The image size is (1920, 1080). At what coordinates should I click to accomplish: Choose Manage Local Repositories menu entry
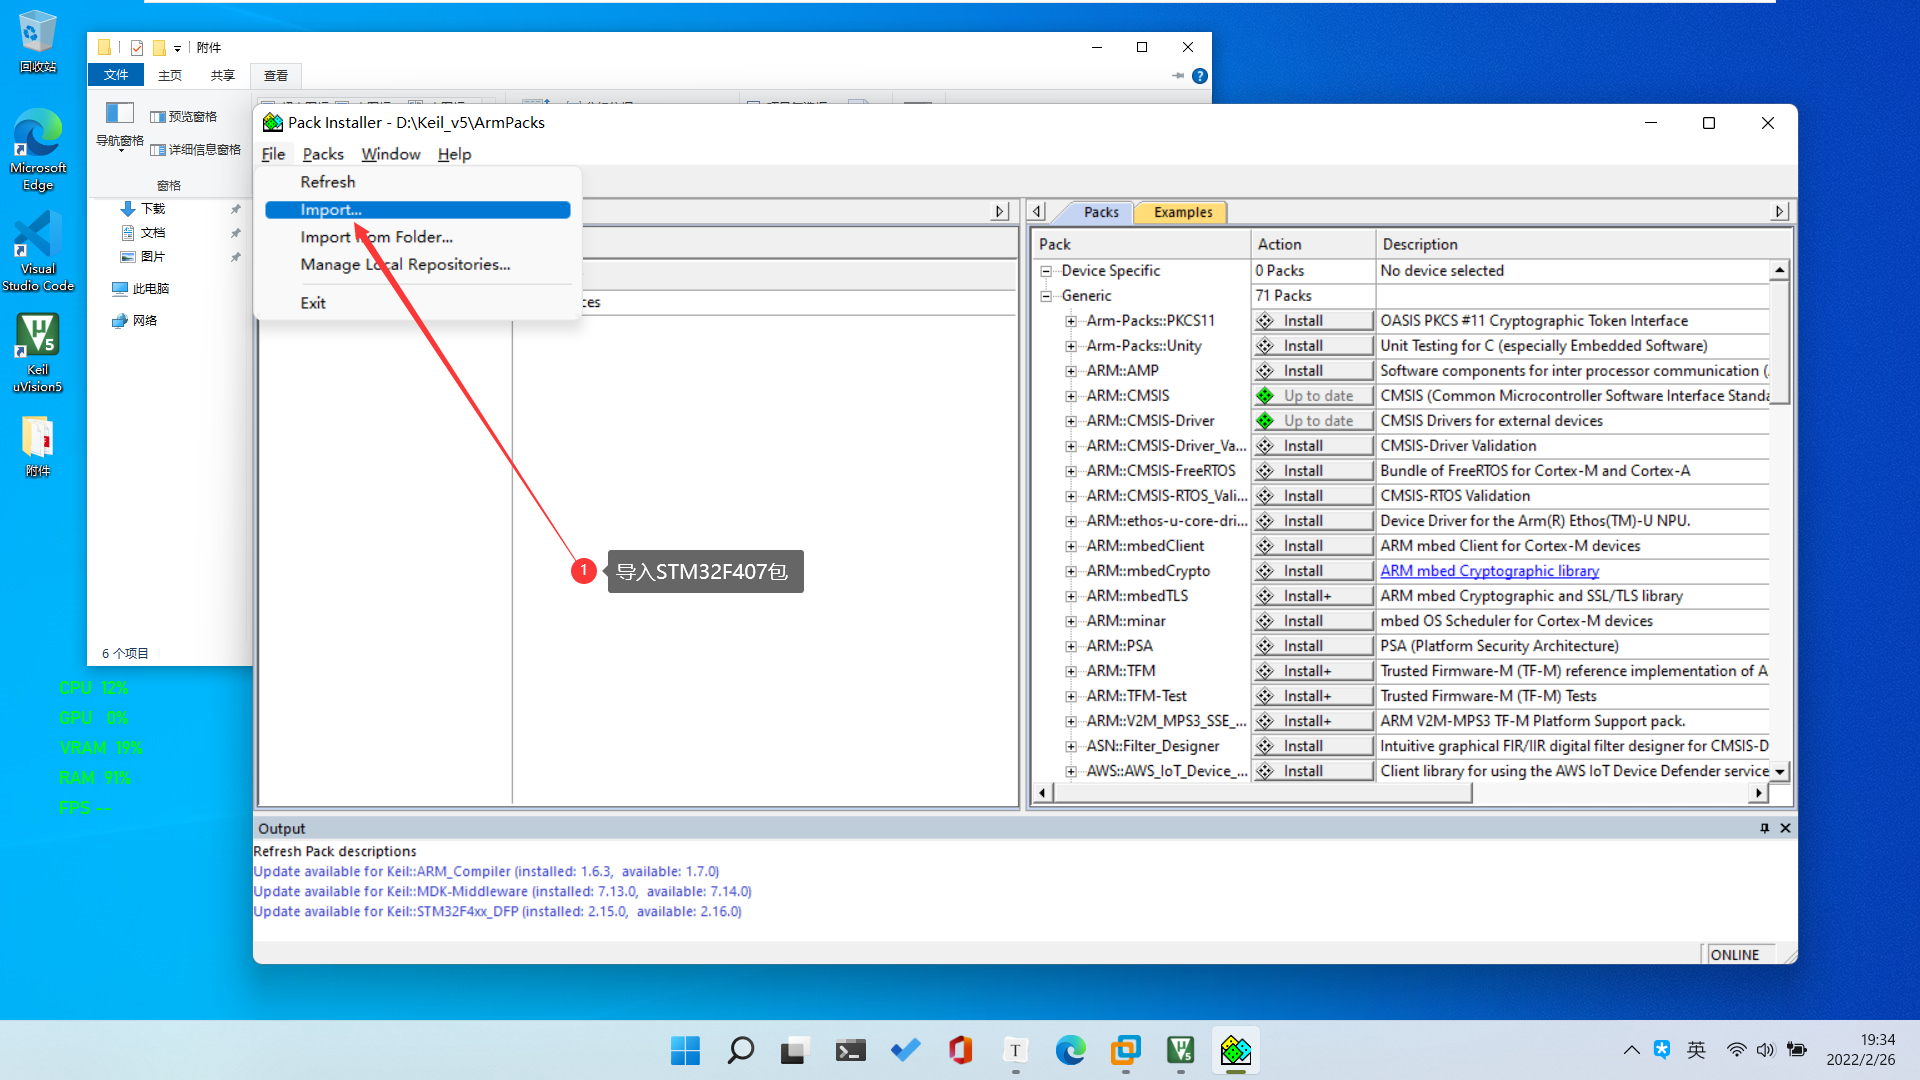pos(405,265)
